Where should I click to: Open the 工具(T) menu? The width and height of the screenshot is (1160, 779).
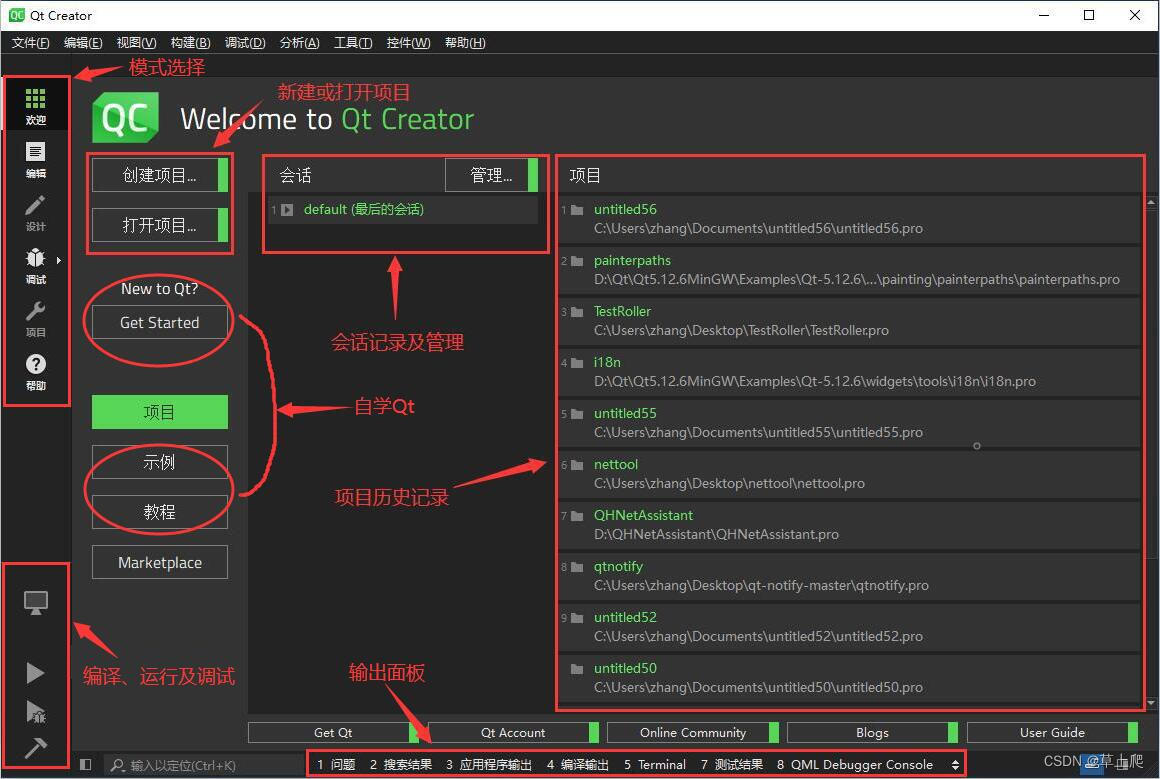353,43
